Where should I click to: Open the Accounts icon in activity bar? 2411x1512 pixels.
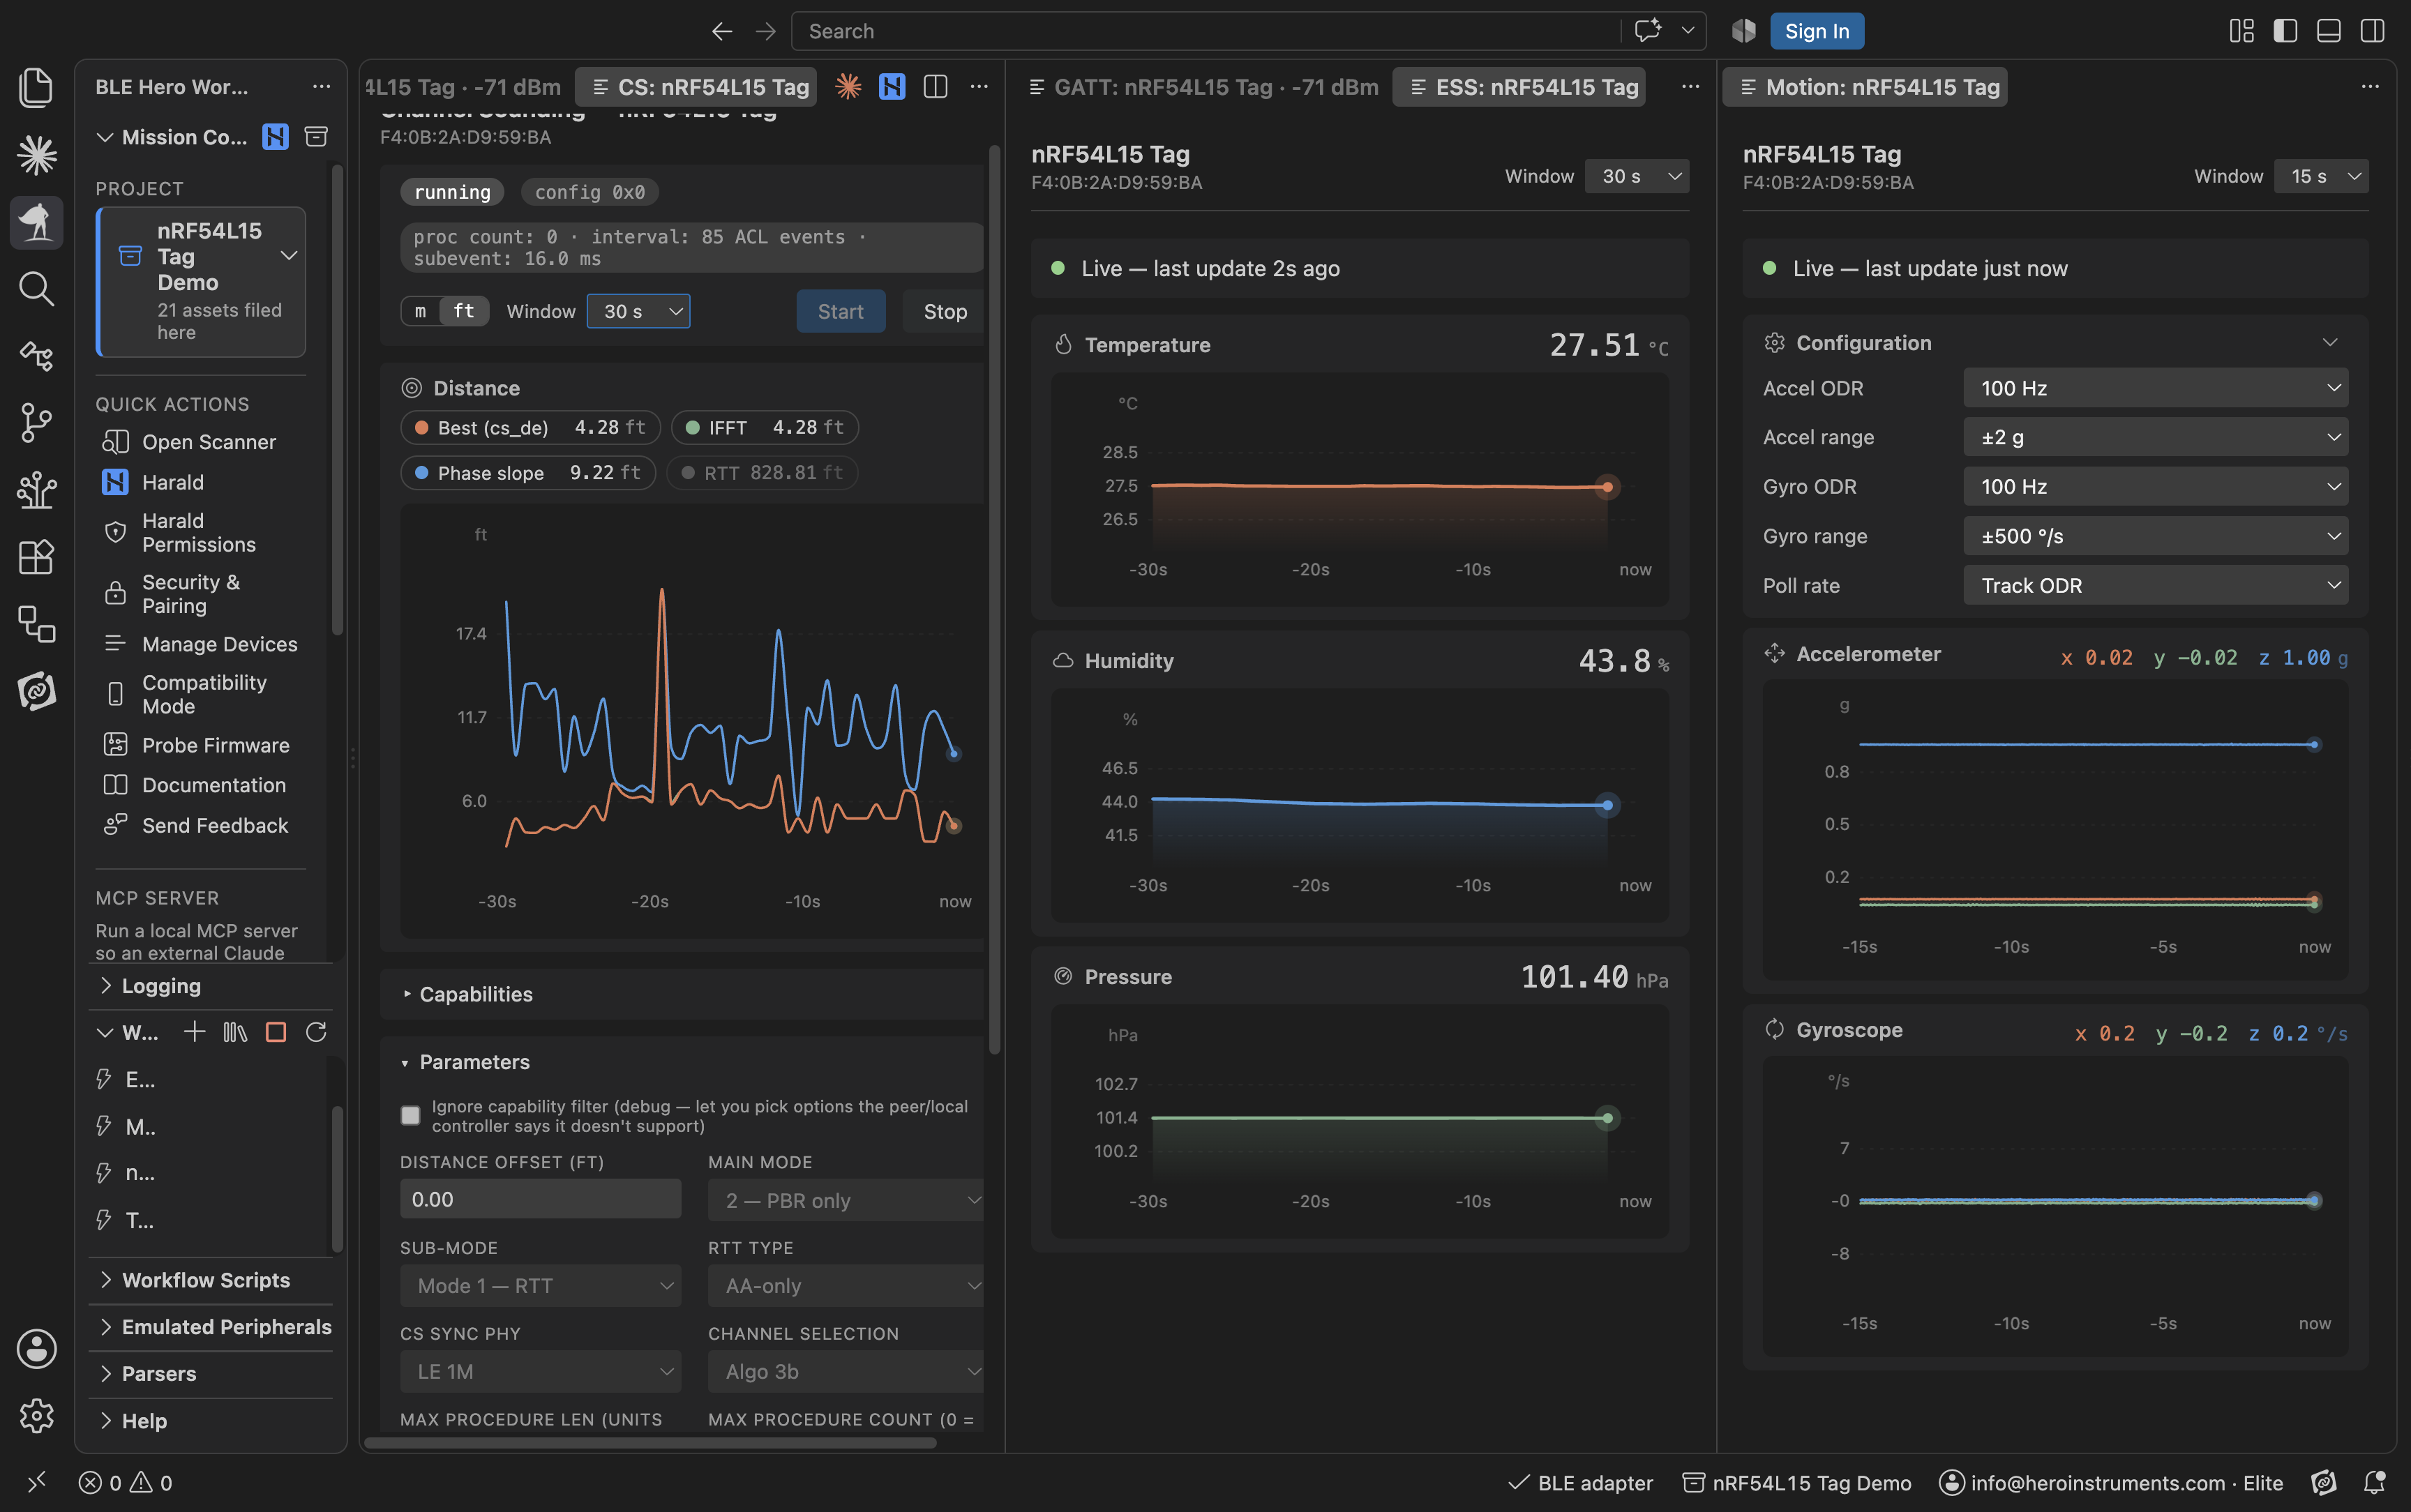[37, 1349]
